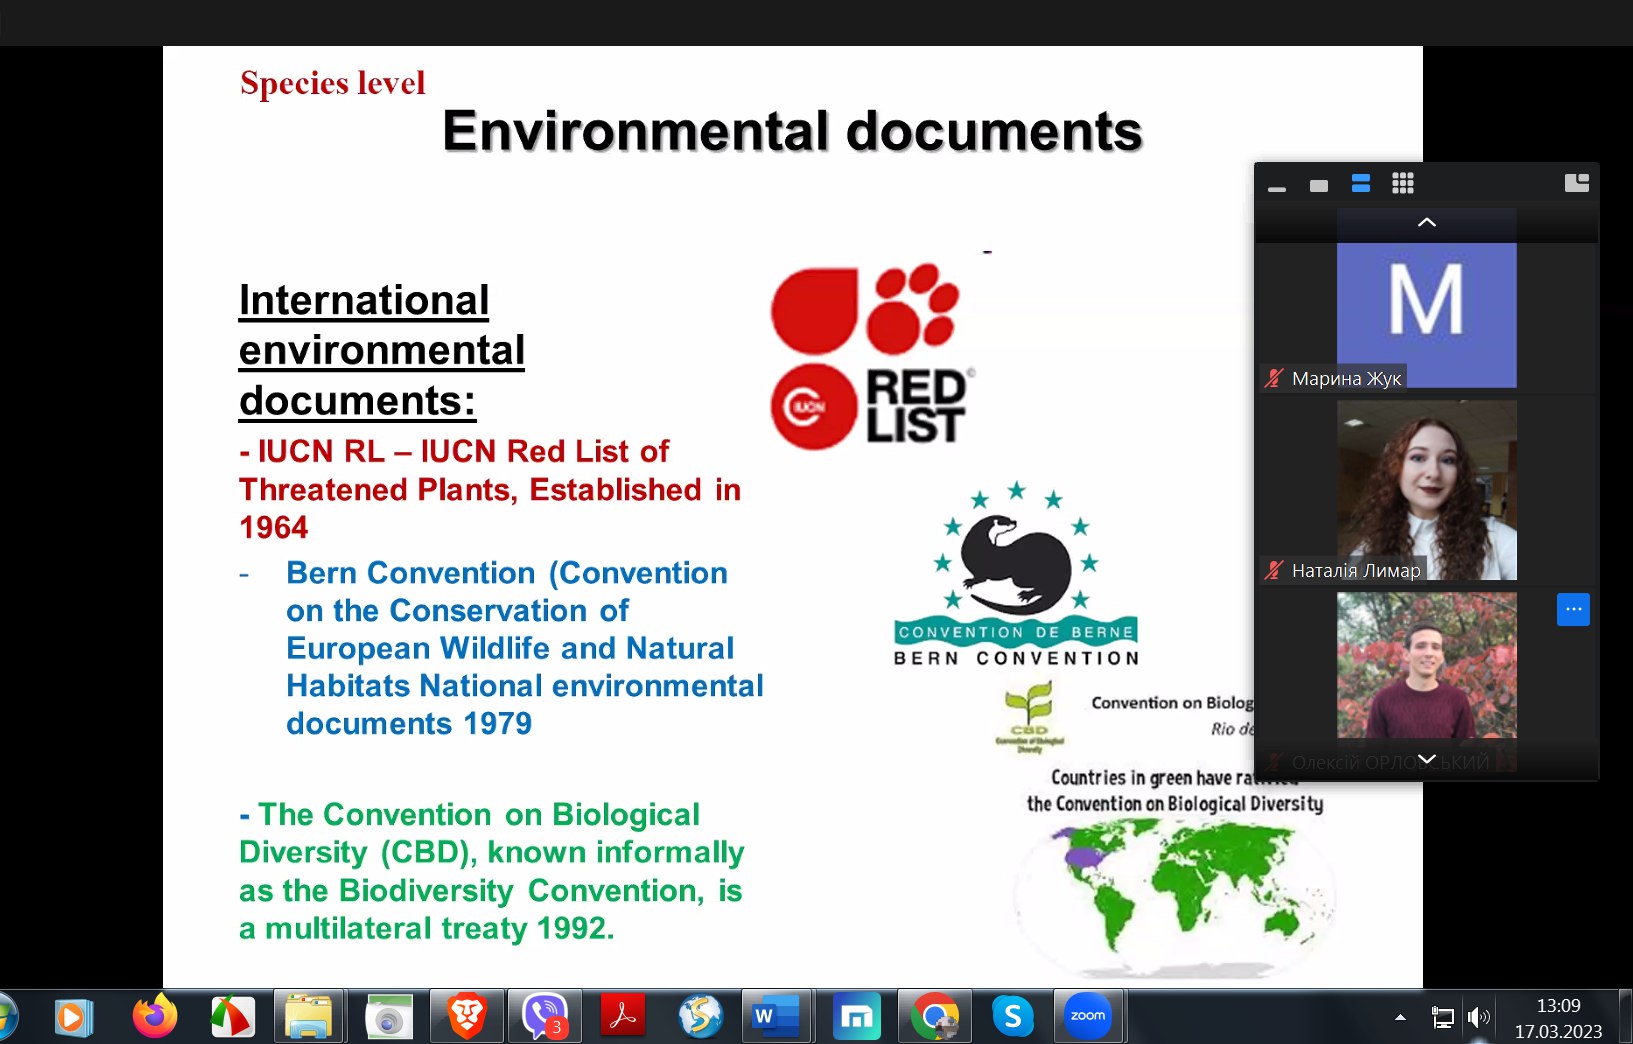Open network status icon in the tray

[x=1443, y=1018]
